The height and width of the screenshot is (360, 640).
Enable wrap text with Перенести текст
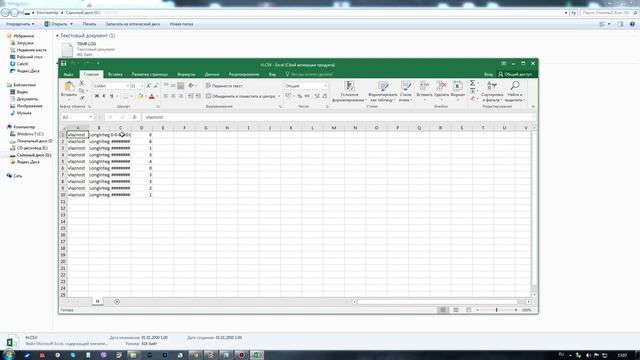[224, 86]
